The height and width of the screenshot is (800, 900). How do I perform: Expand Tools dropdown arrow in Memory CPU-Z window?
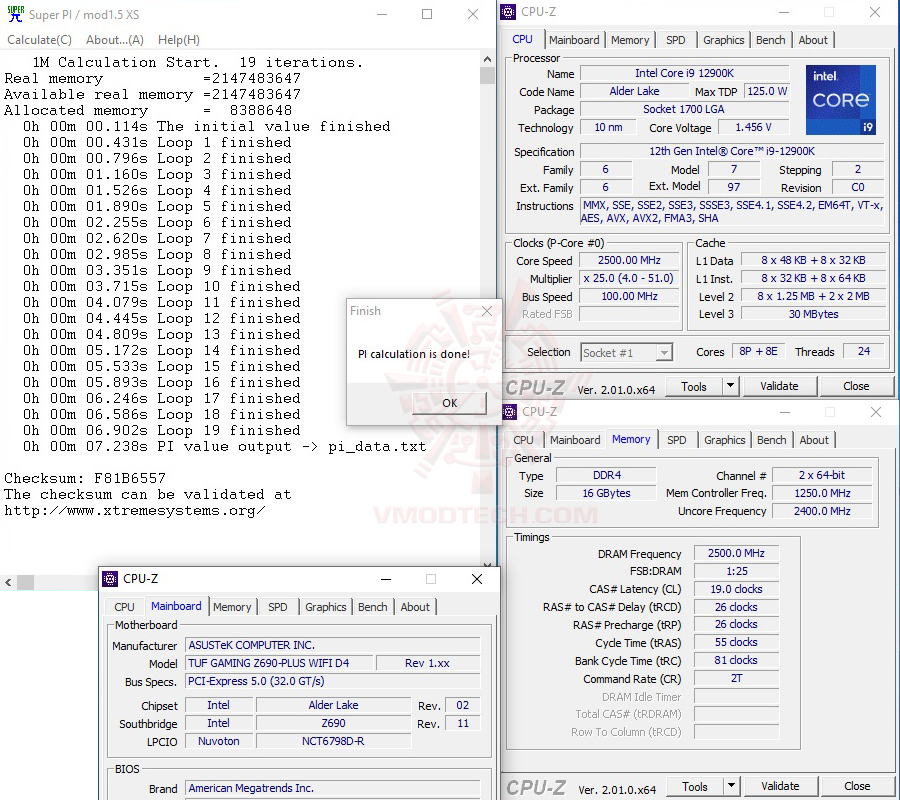(x=731, y=786)
